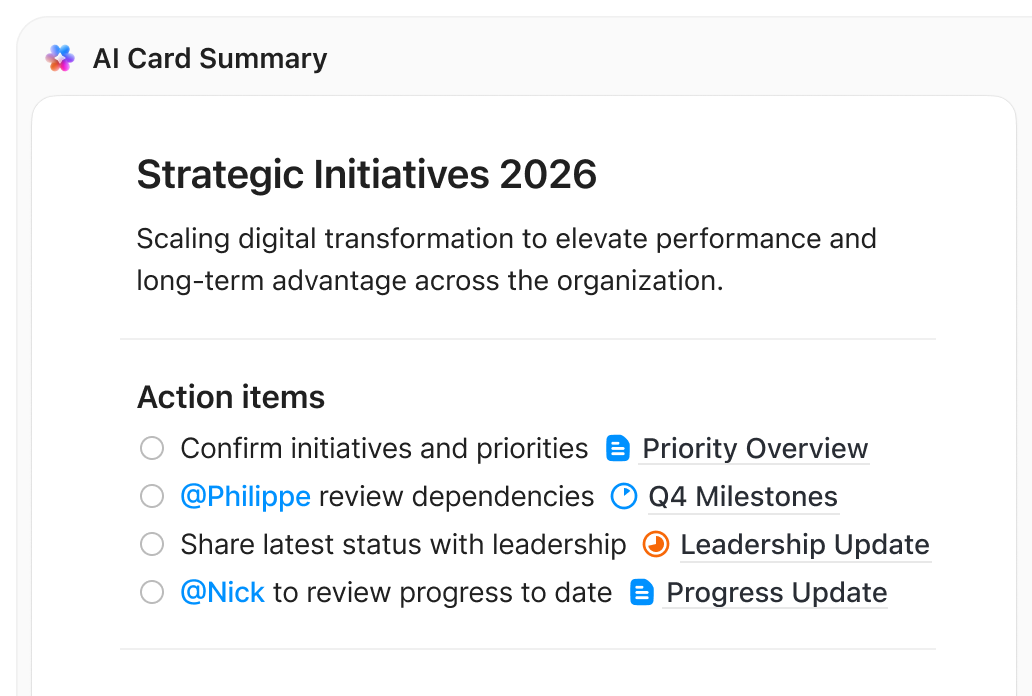Click the circular progress indicator beside Leadership Update
The height and width of the screenshot is (696, 1032).
655,544
